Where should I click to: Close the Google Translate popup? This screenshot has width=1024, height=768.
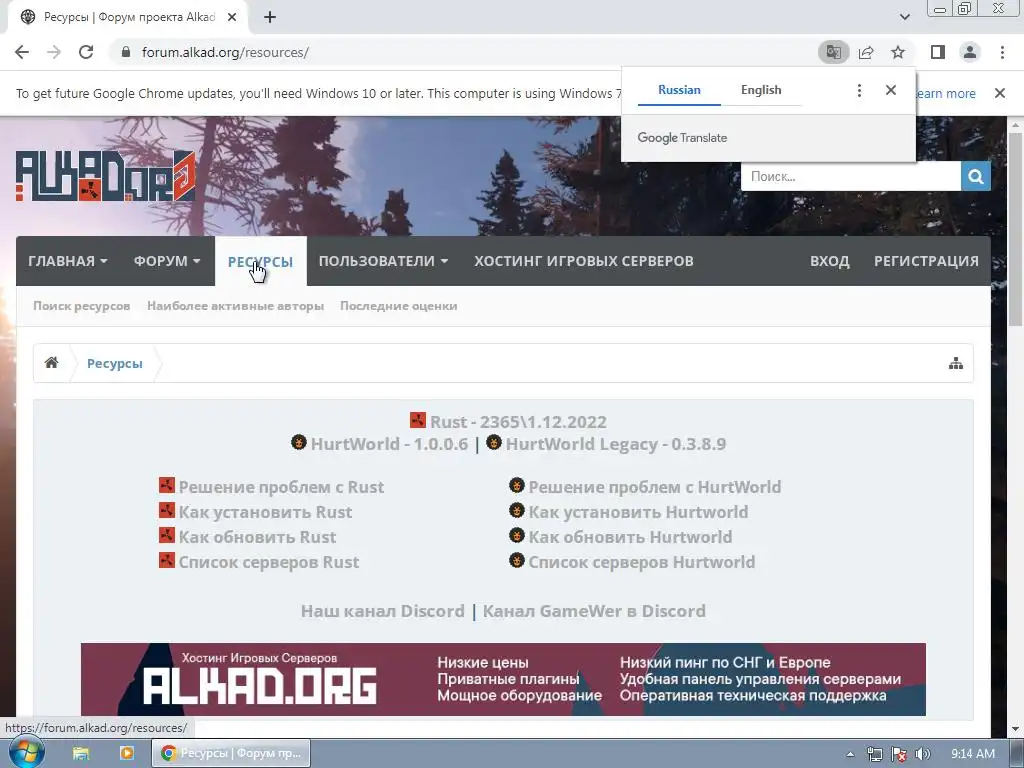coord(891,90)
